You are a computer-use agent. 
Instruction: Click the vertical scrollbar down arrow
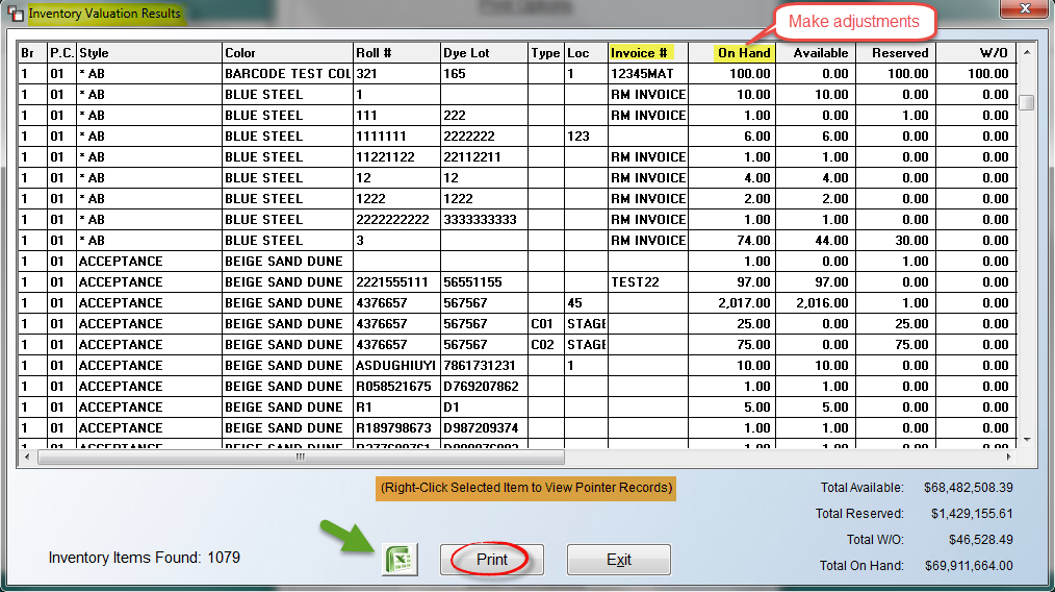click(x=1027, y=440)
